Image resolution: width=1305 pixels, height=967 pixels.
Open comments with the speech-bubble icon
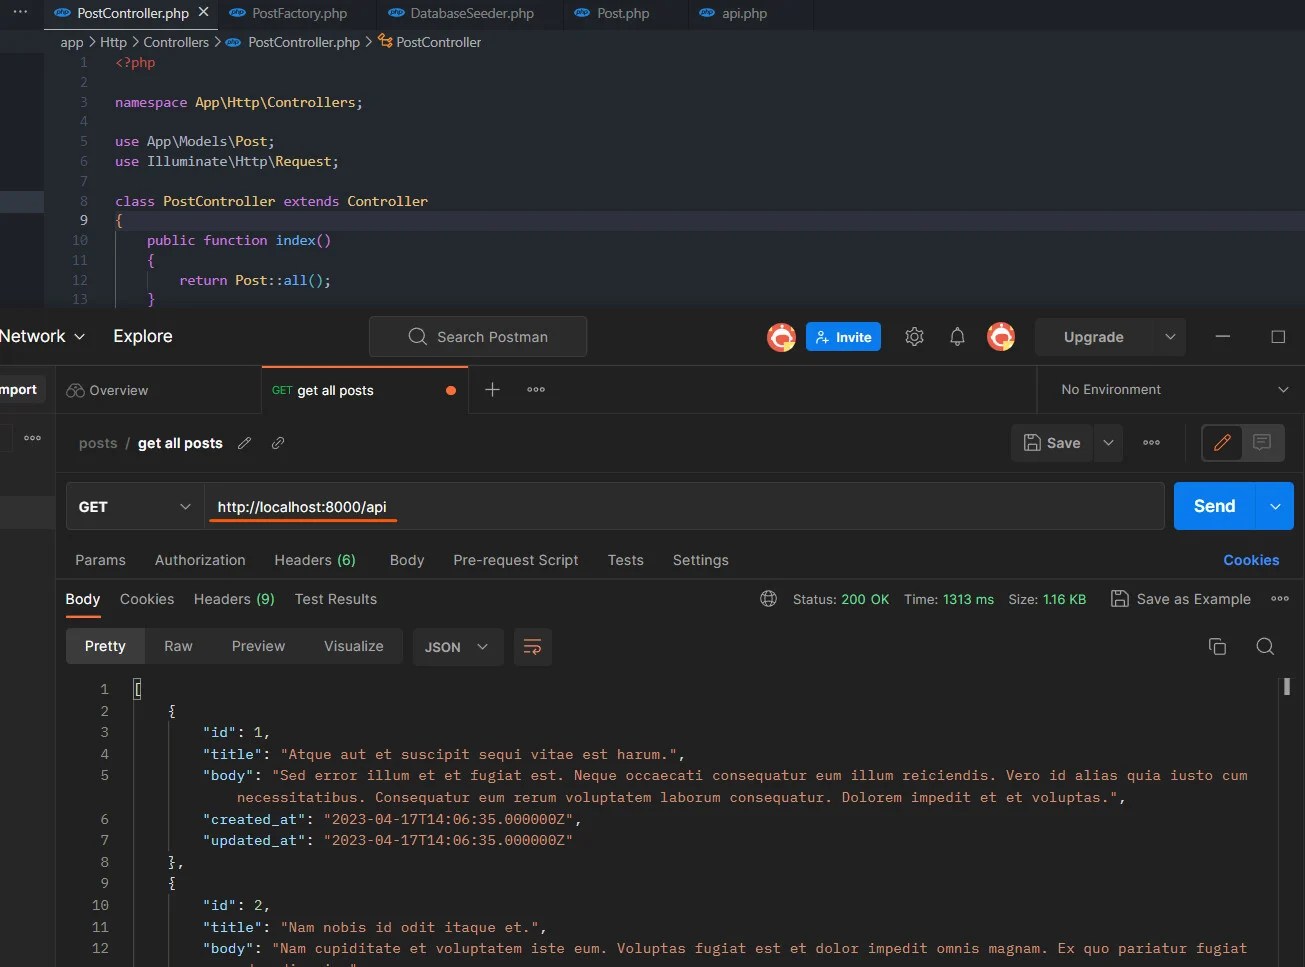(1261, 443)
